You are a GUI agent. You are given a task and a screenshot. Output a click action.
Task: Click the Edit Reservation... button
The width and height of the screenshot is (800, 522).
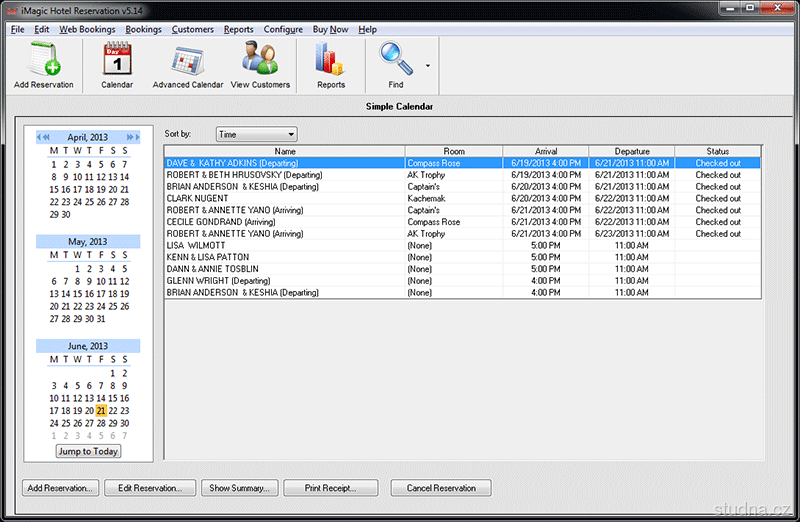point(150,488)
